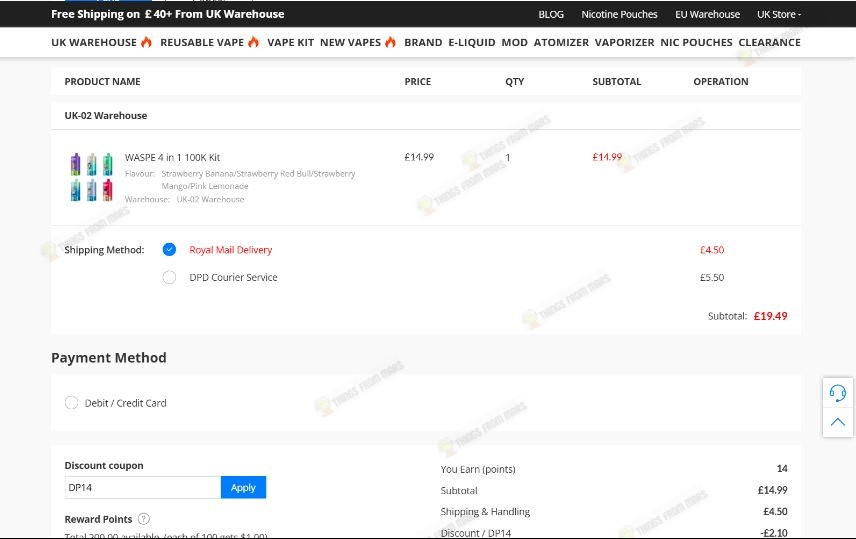
Task: Choose Debit / Credit Card payment
Action: click(72, 403)
